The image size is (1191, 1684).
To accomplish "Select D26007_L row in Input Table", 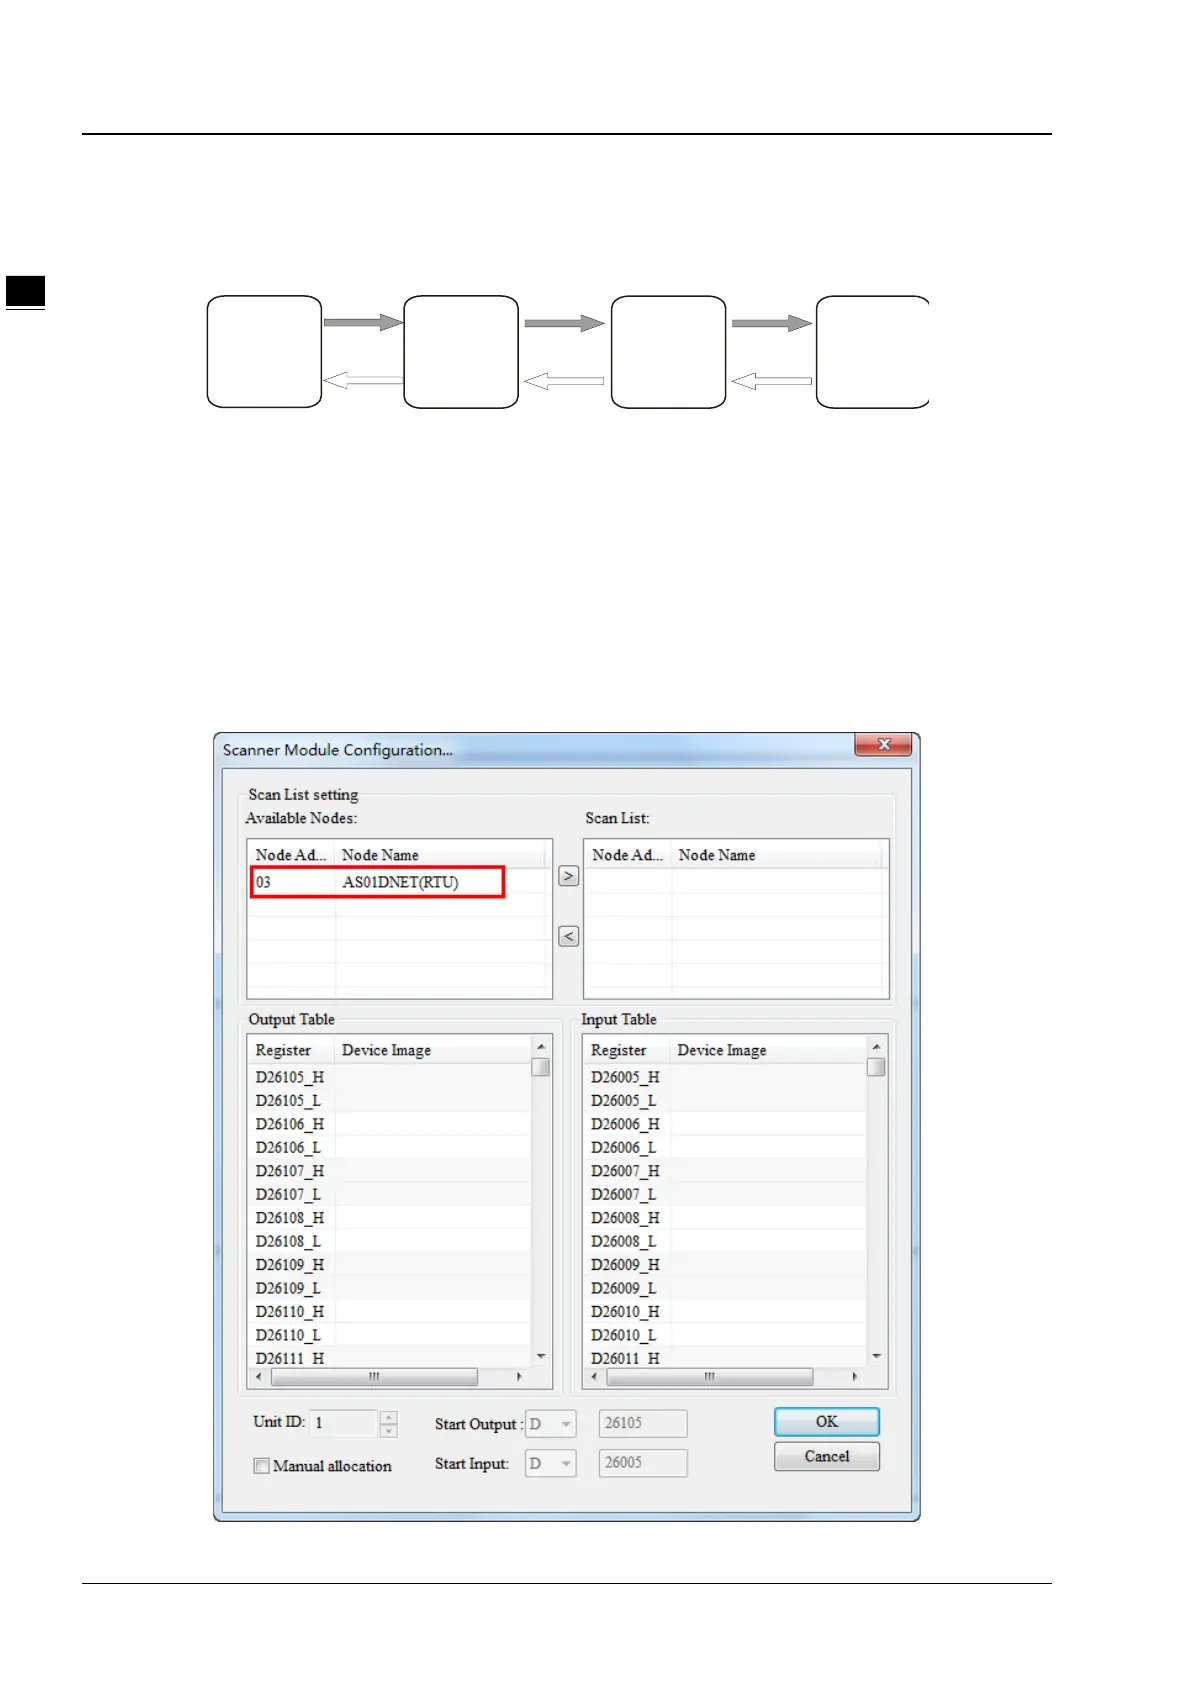I will (725, 1194).
